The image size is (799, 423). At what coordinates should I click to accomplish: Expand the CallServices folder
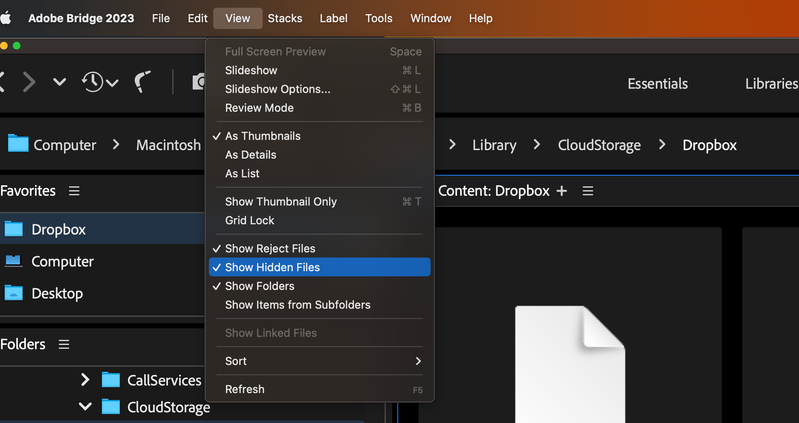point(85,380)
